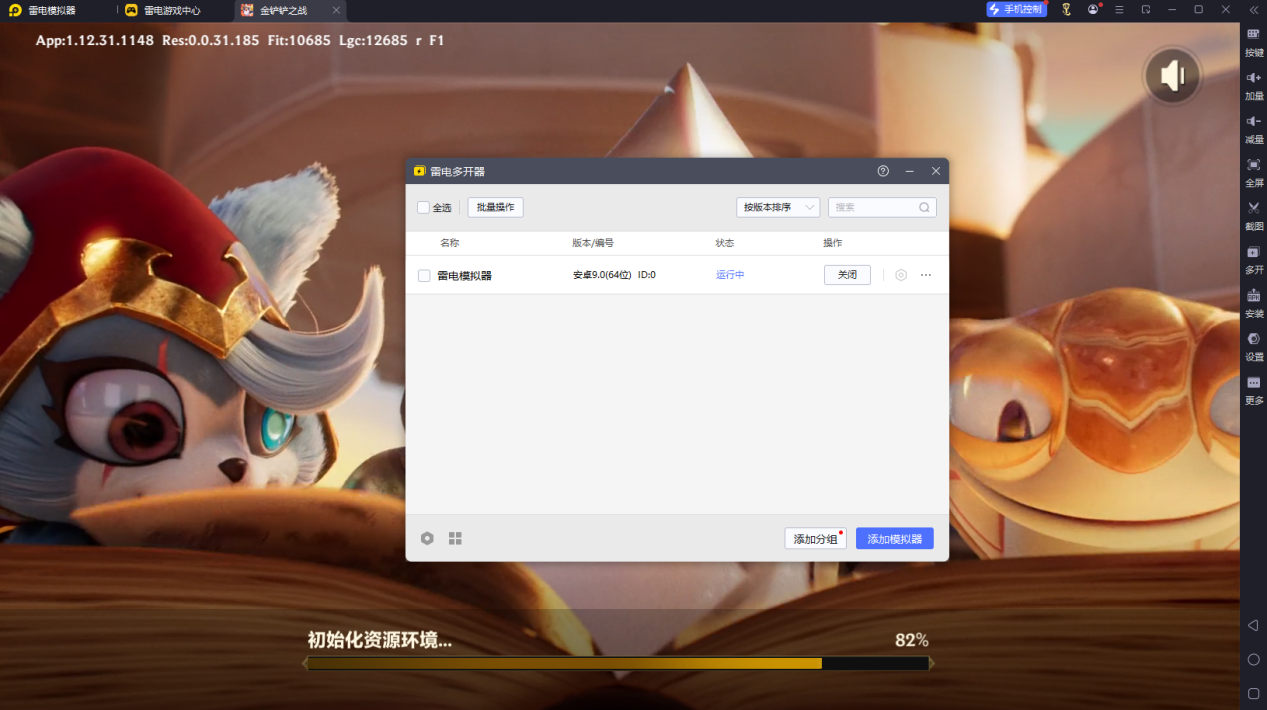Viewport: 1267px width, 710px height.
Task: Take screenshot with 截图 scissors icon
Action: click(x=1253, y=214)
